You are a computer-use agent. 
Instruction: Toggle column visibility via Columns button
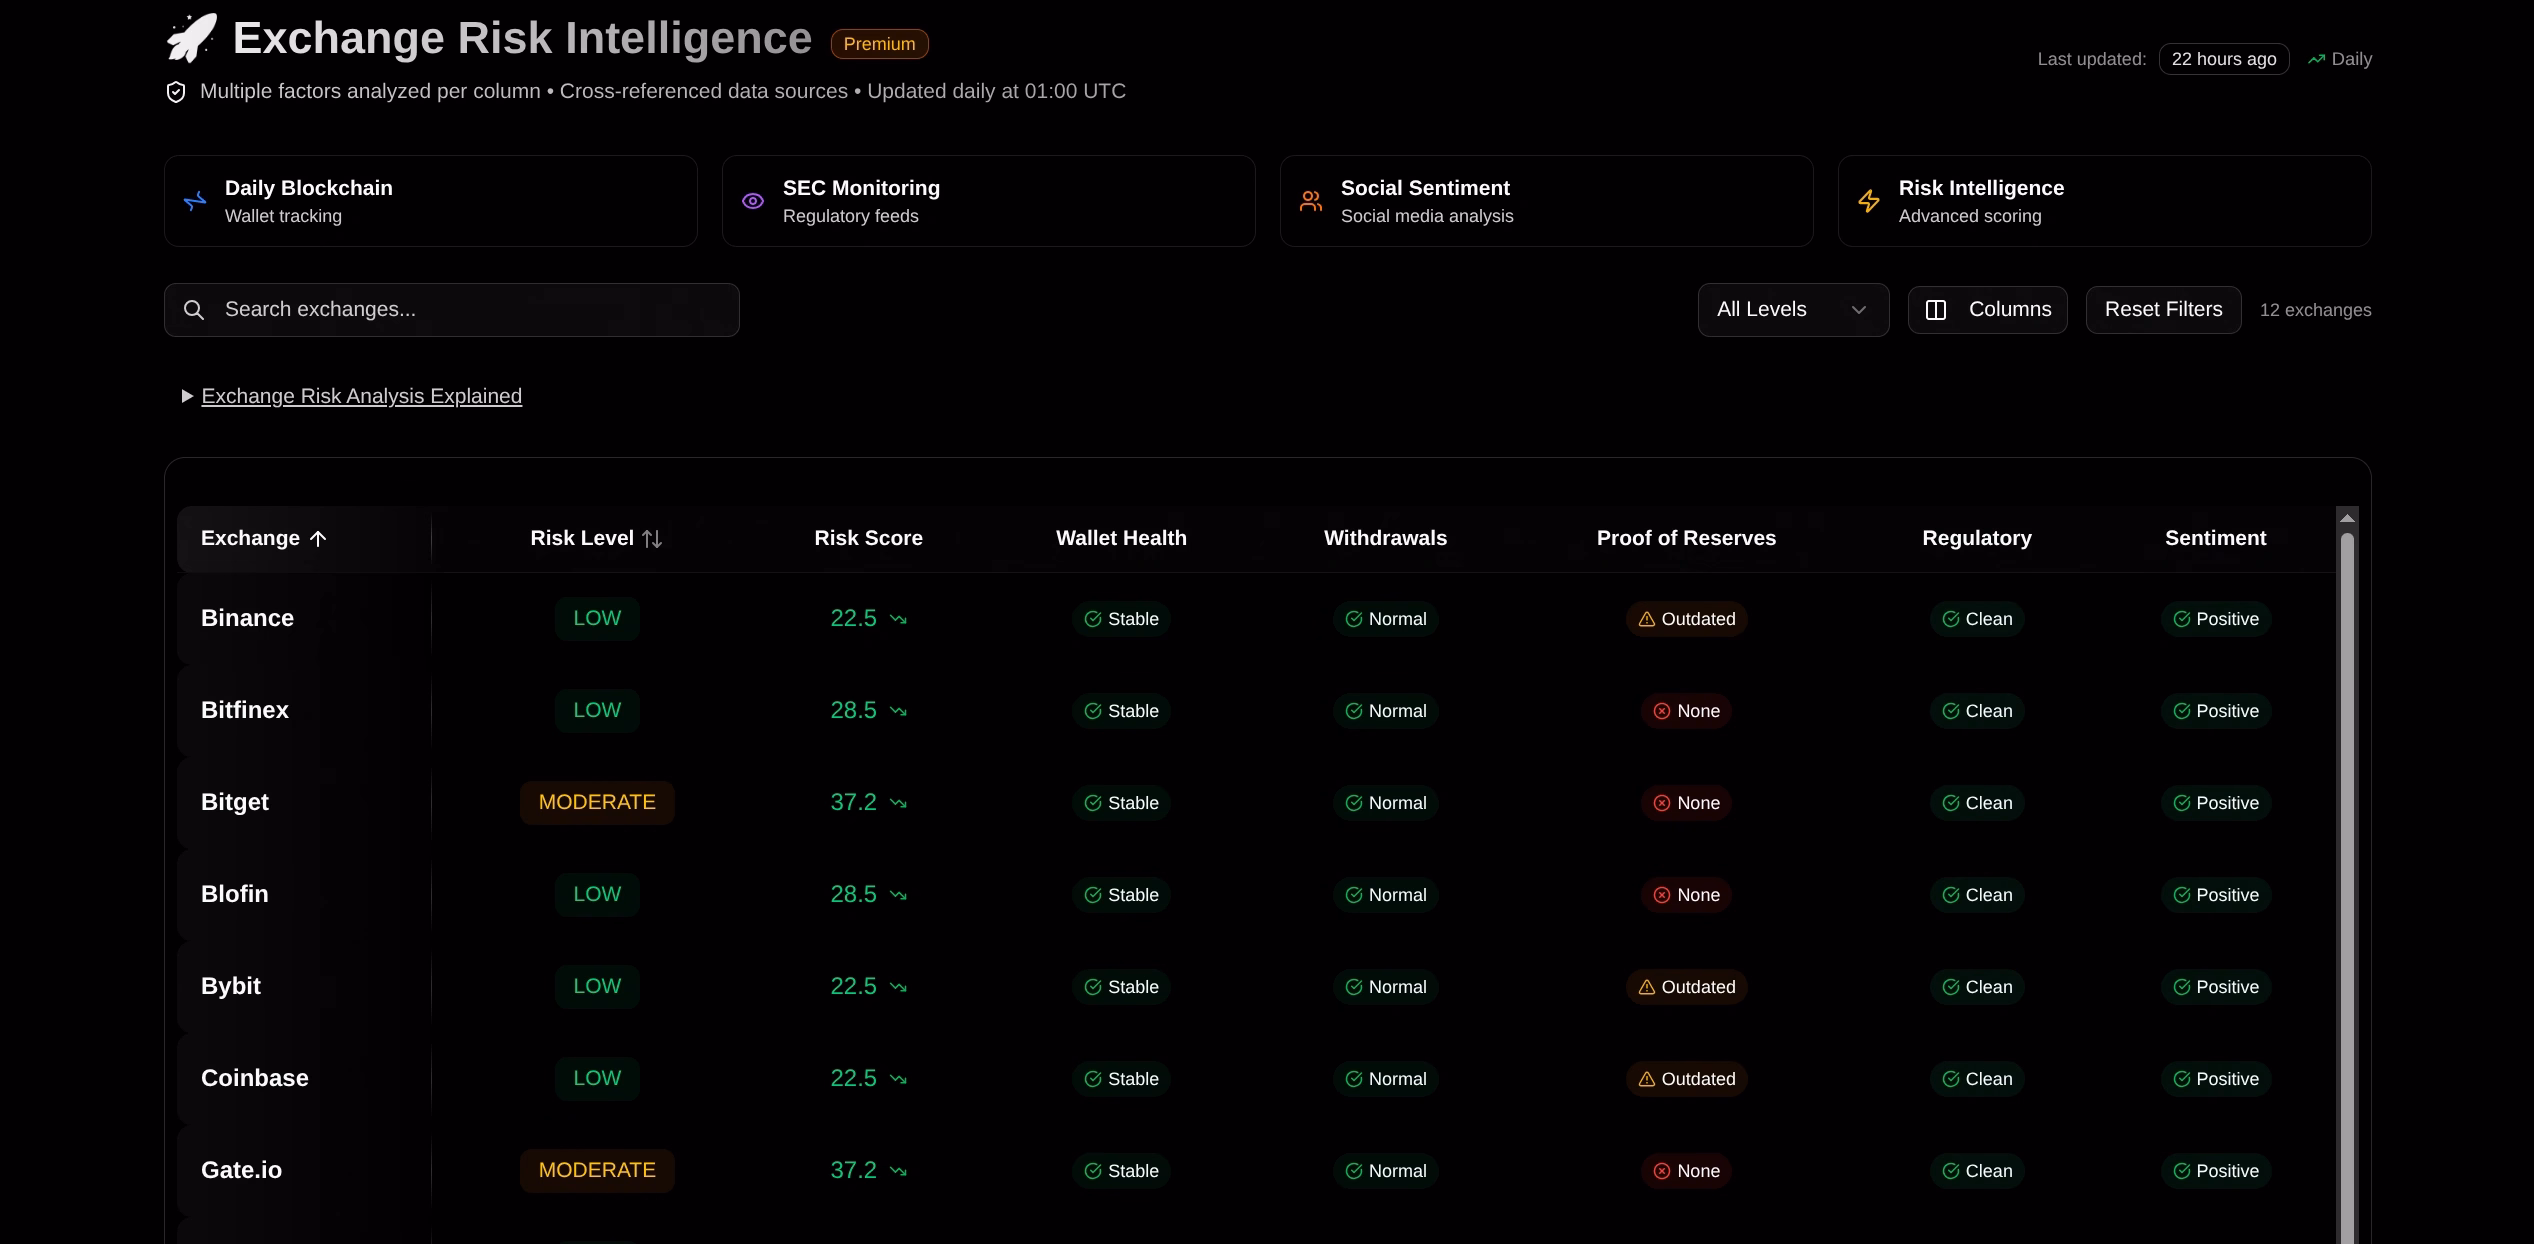pyautogui.click(x=1987, y=309)
